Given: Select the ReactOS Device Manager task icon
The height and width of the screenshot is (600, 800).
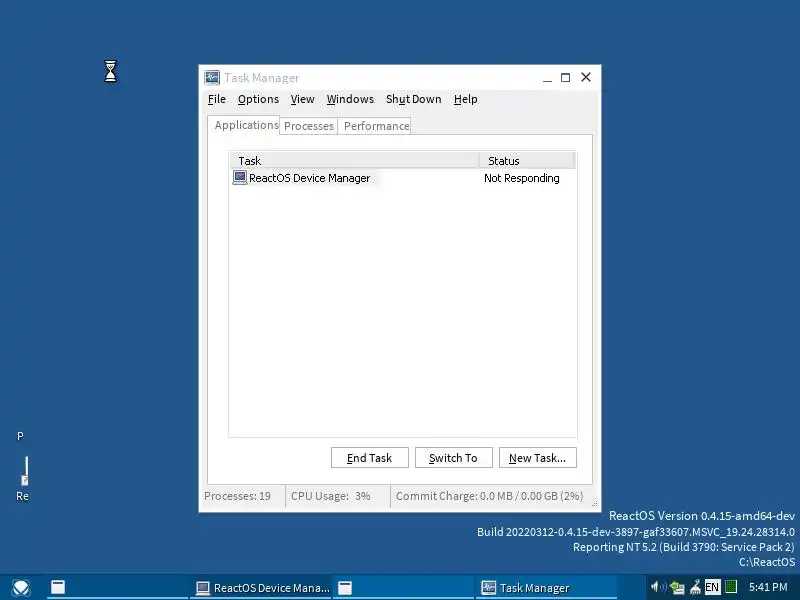Looking at the screenshot, I should (x=239, y=178).
